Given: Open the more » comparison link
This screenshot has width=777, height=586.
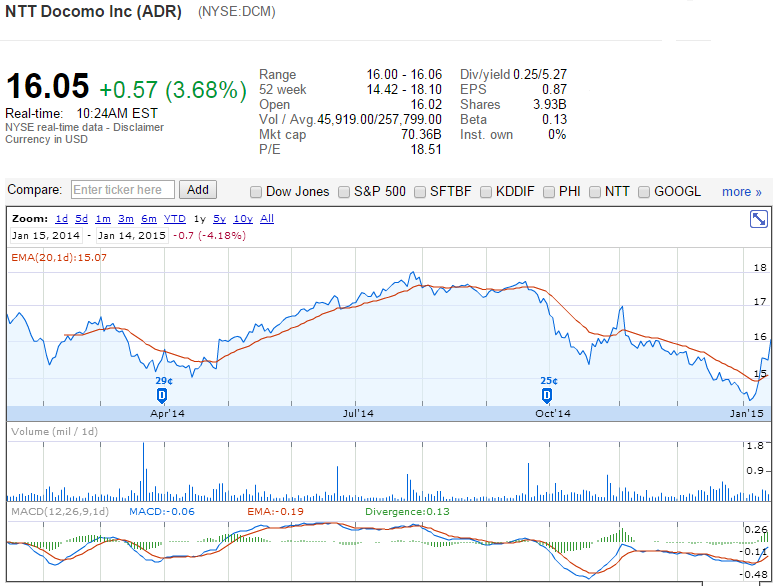Looking at the screenshot, I should click(741, 192).
